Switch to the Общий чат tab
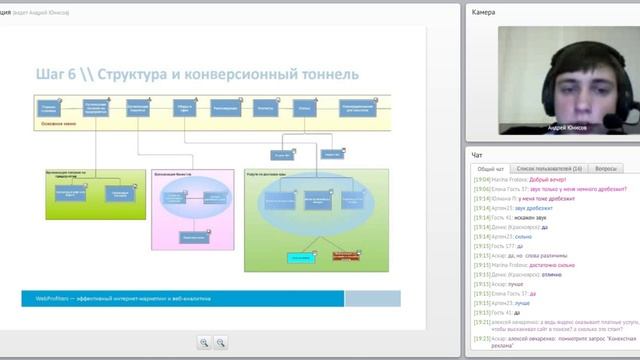 490,169
